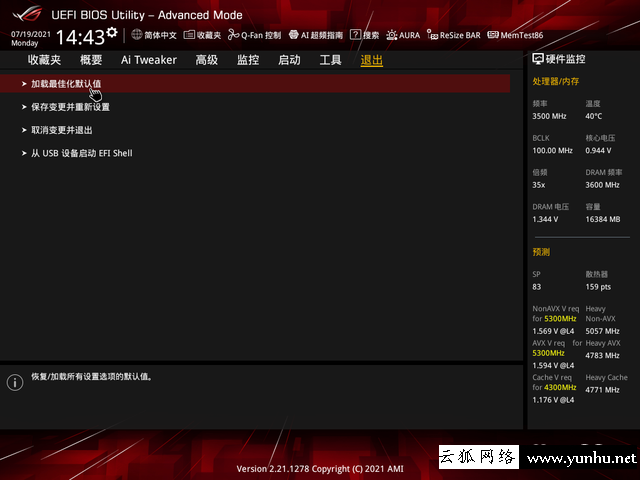Click the 1.569 V @L4 value
This screenshot has width=640, height=480.
tap(553, 331)
